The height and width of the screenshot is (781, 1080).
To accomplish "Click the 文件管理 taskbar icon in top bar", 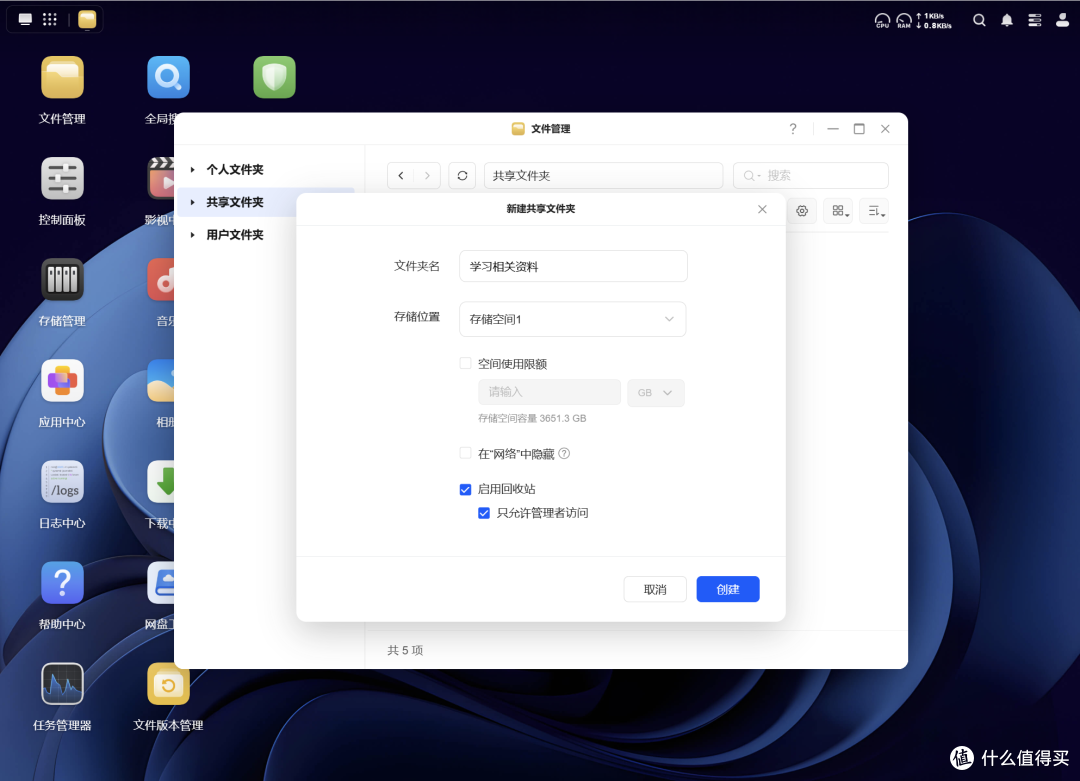I will (x=87, y=19).
